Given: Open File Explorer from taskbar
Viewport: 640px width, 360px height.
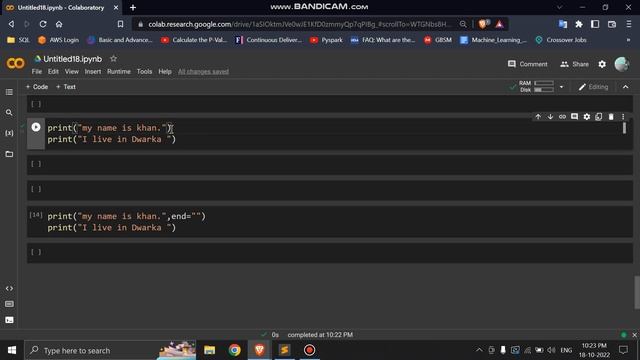Looking at the screenshot, I should [x=210, y=350].
